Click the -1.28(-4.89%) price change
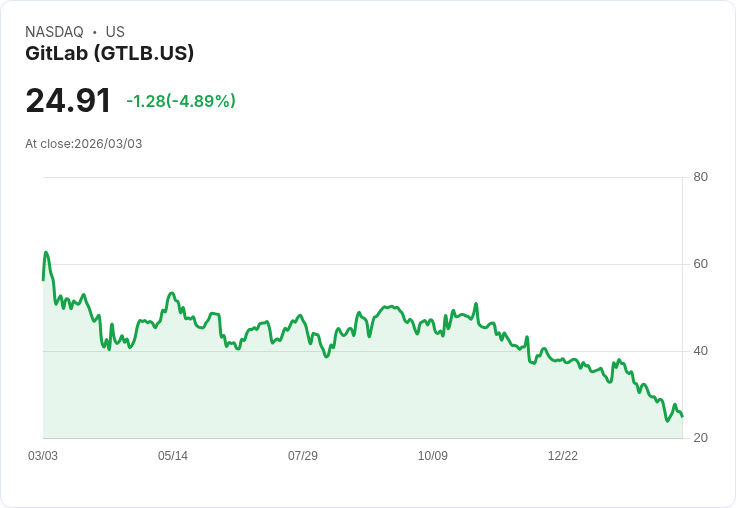Viewport: 736px width, 508px height. pos(181,101)
